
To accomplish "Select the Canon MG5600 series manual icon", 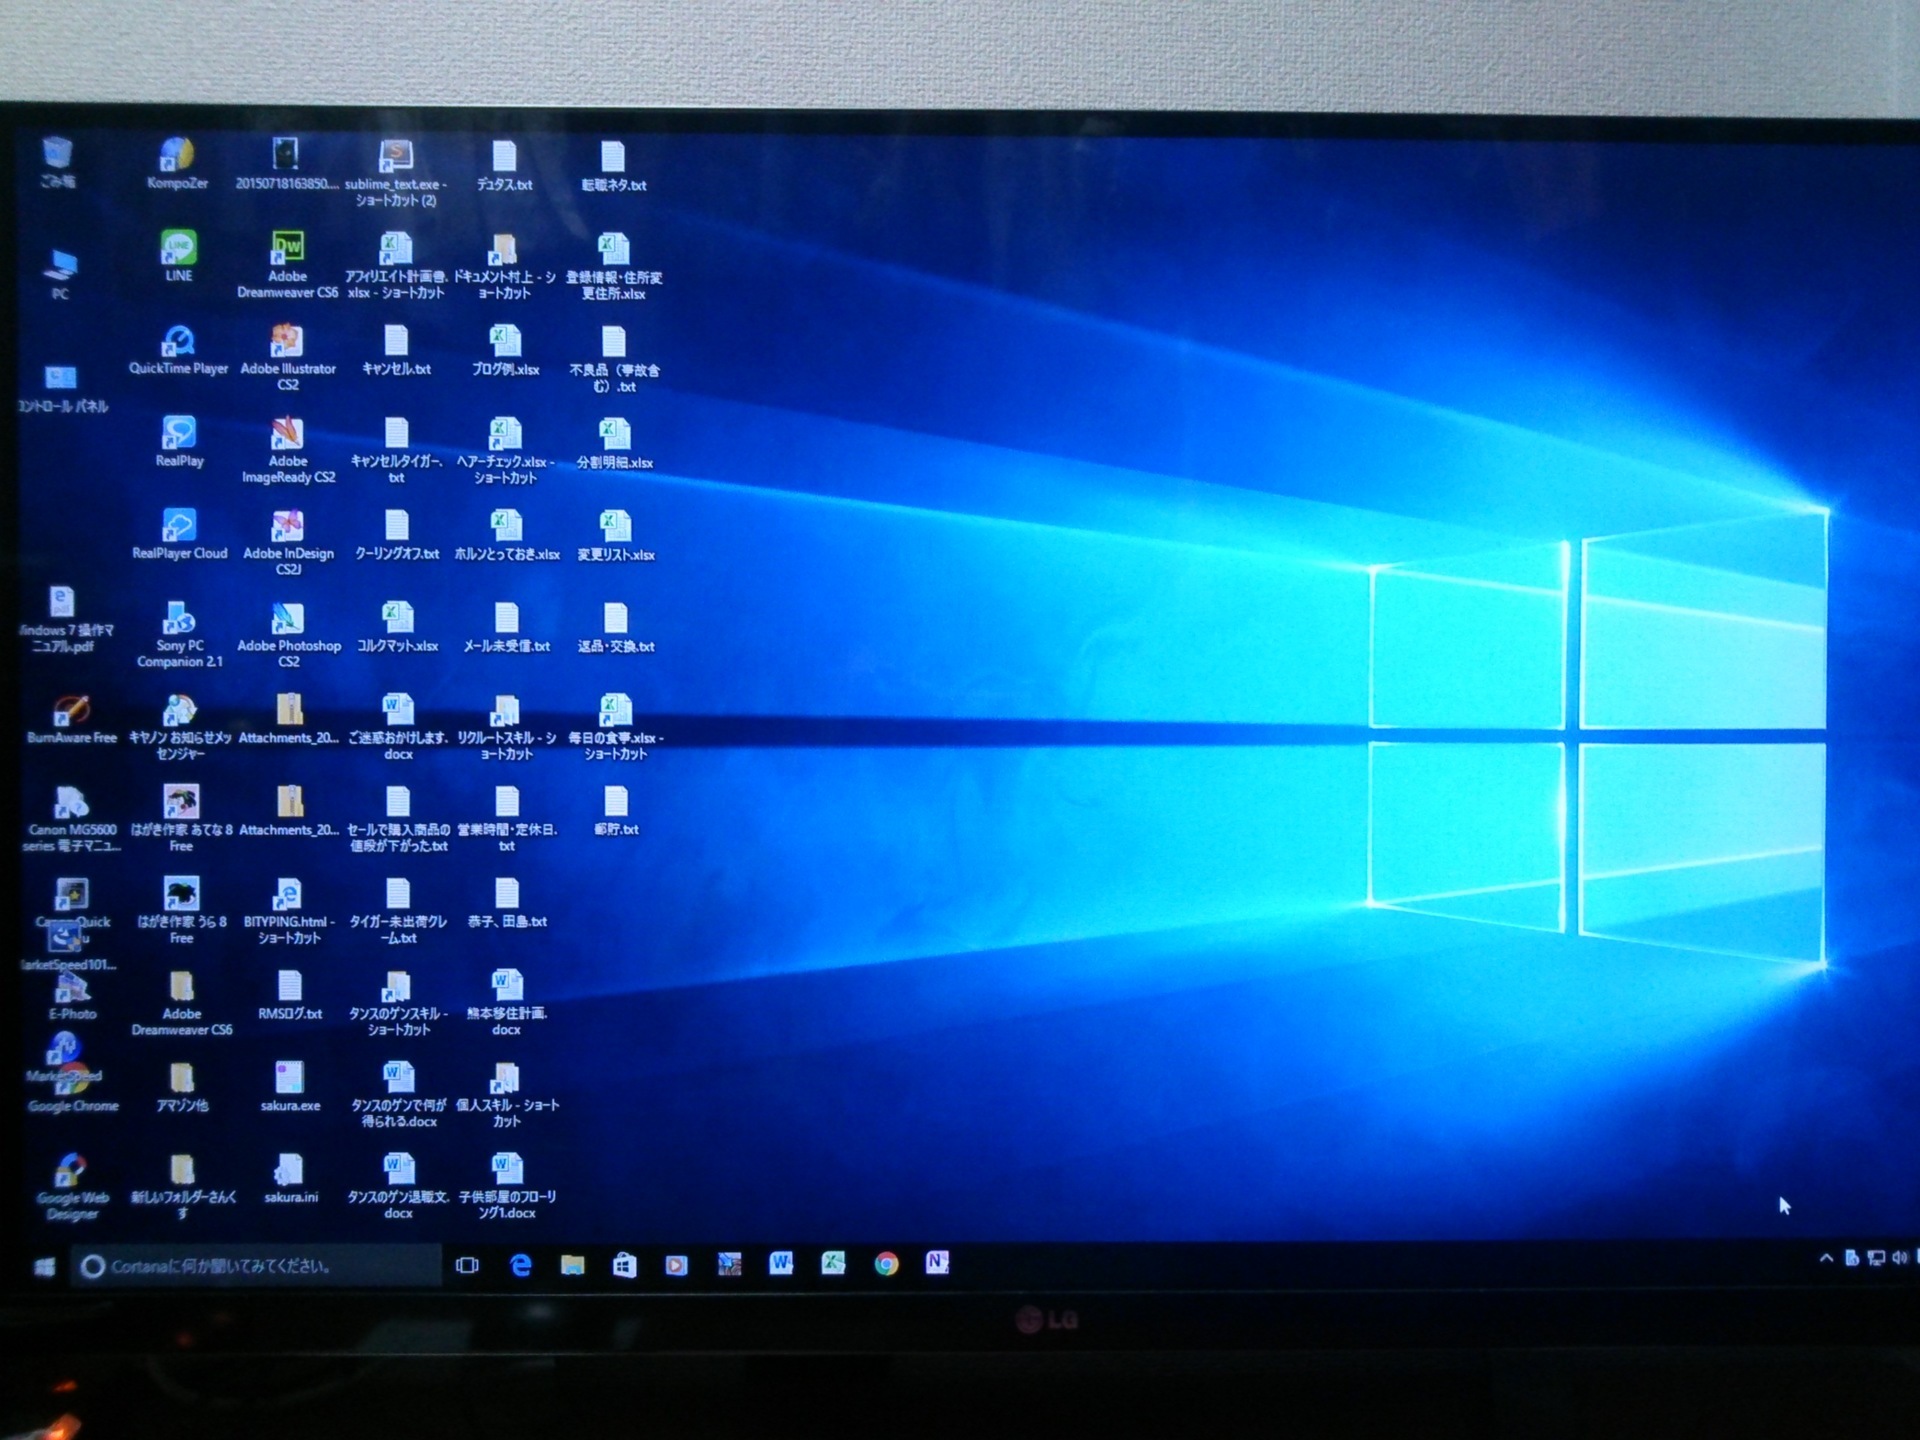I will pos(71,819).
